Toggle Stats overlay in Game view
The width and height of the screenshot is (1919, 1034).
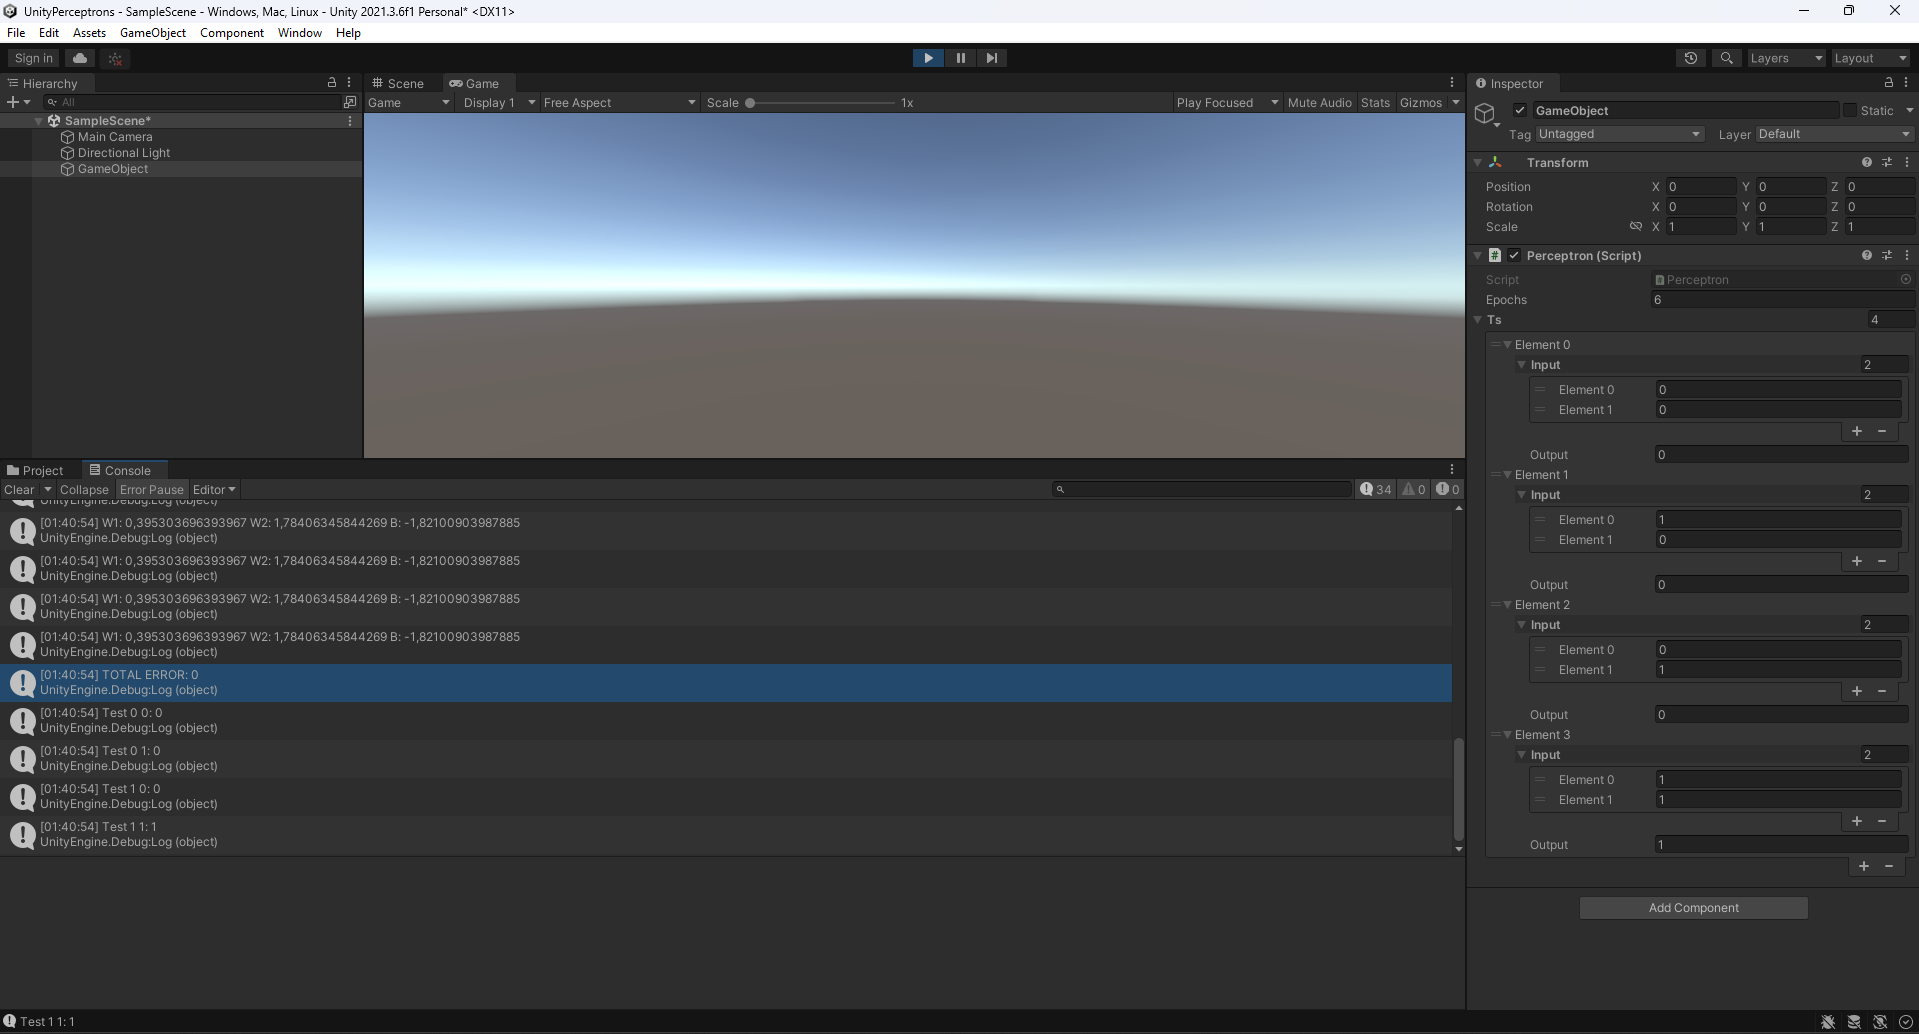click(x=1375, y=102)
